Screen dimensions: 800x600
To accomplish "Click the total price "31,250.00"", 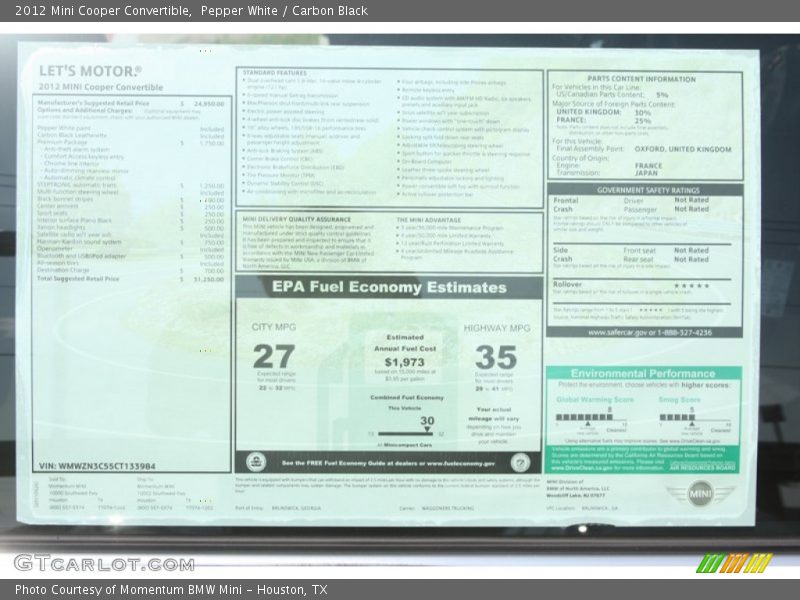I will tap(209, 280).
